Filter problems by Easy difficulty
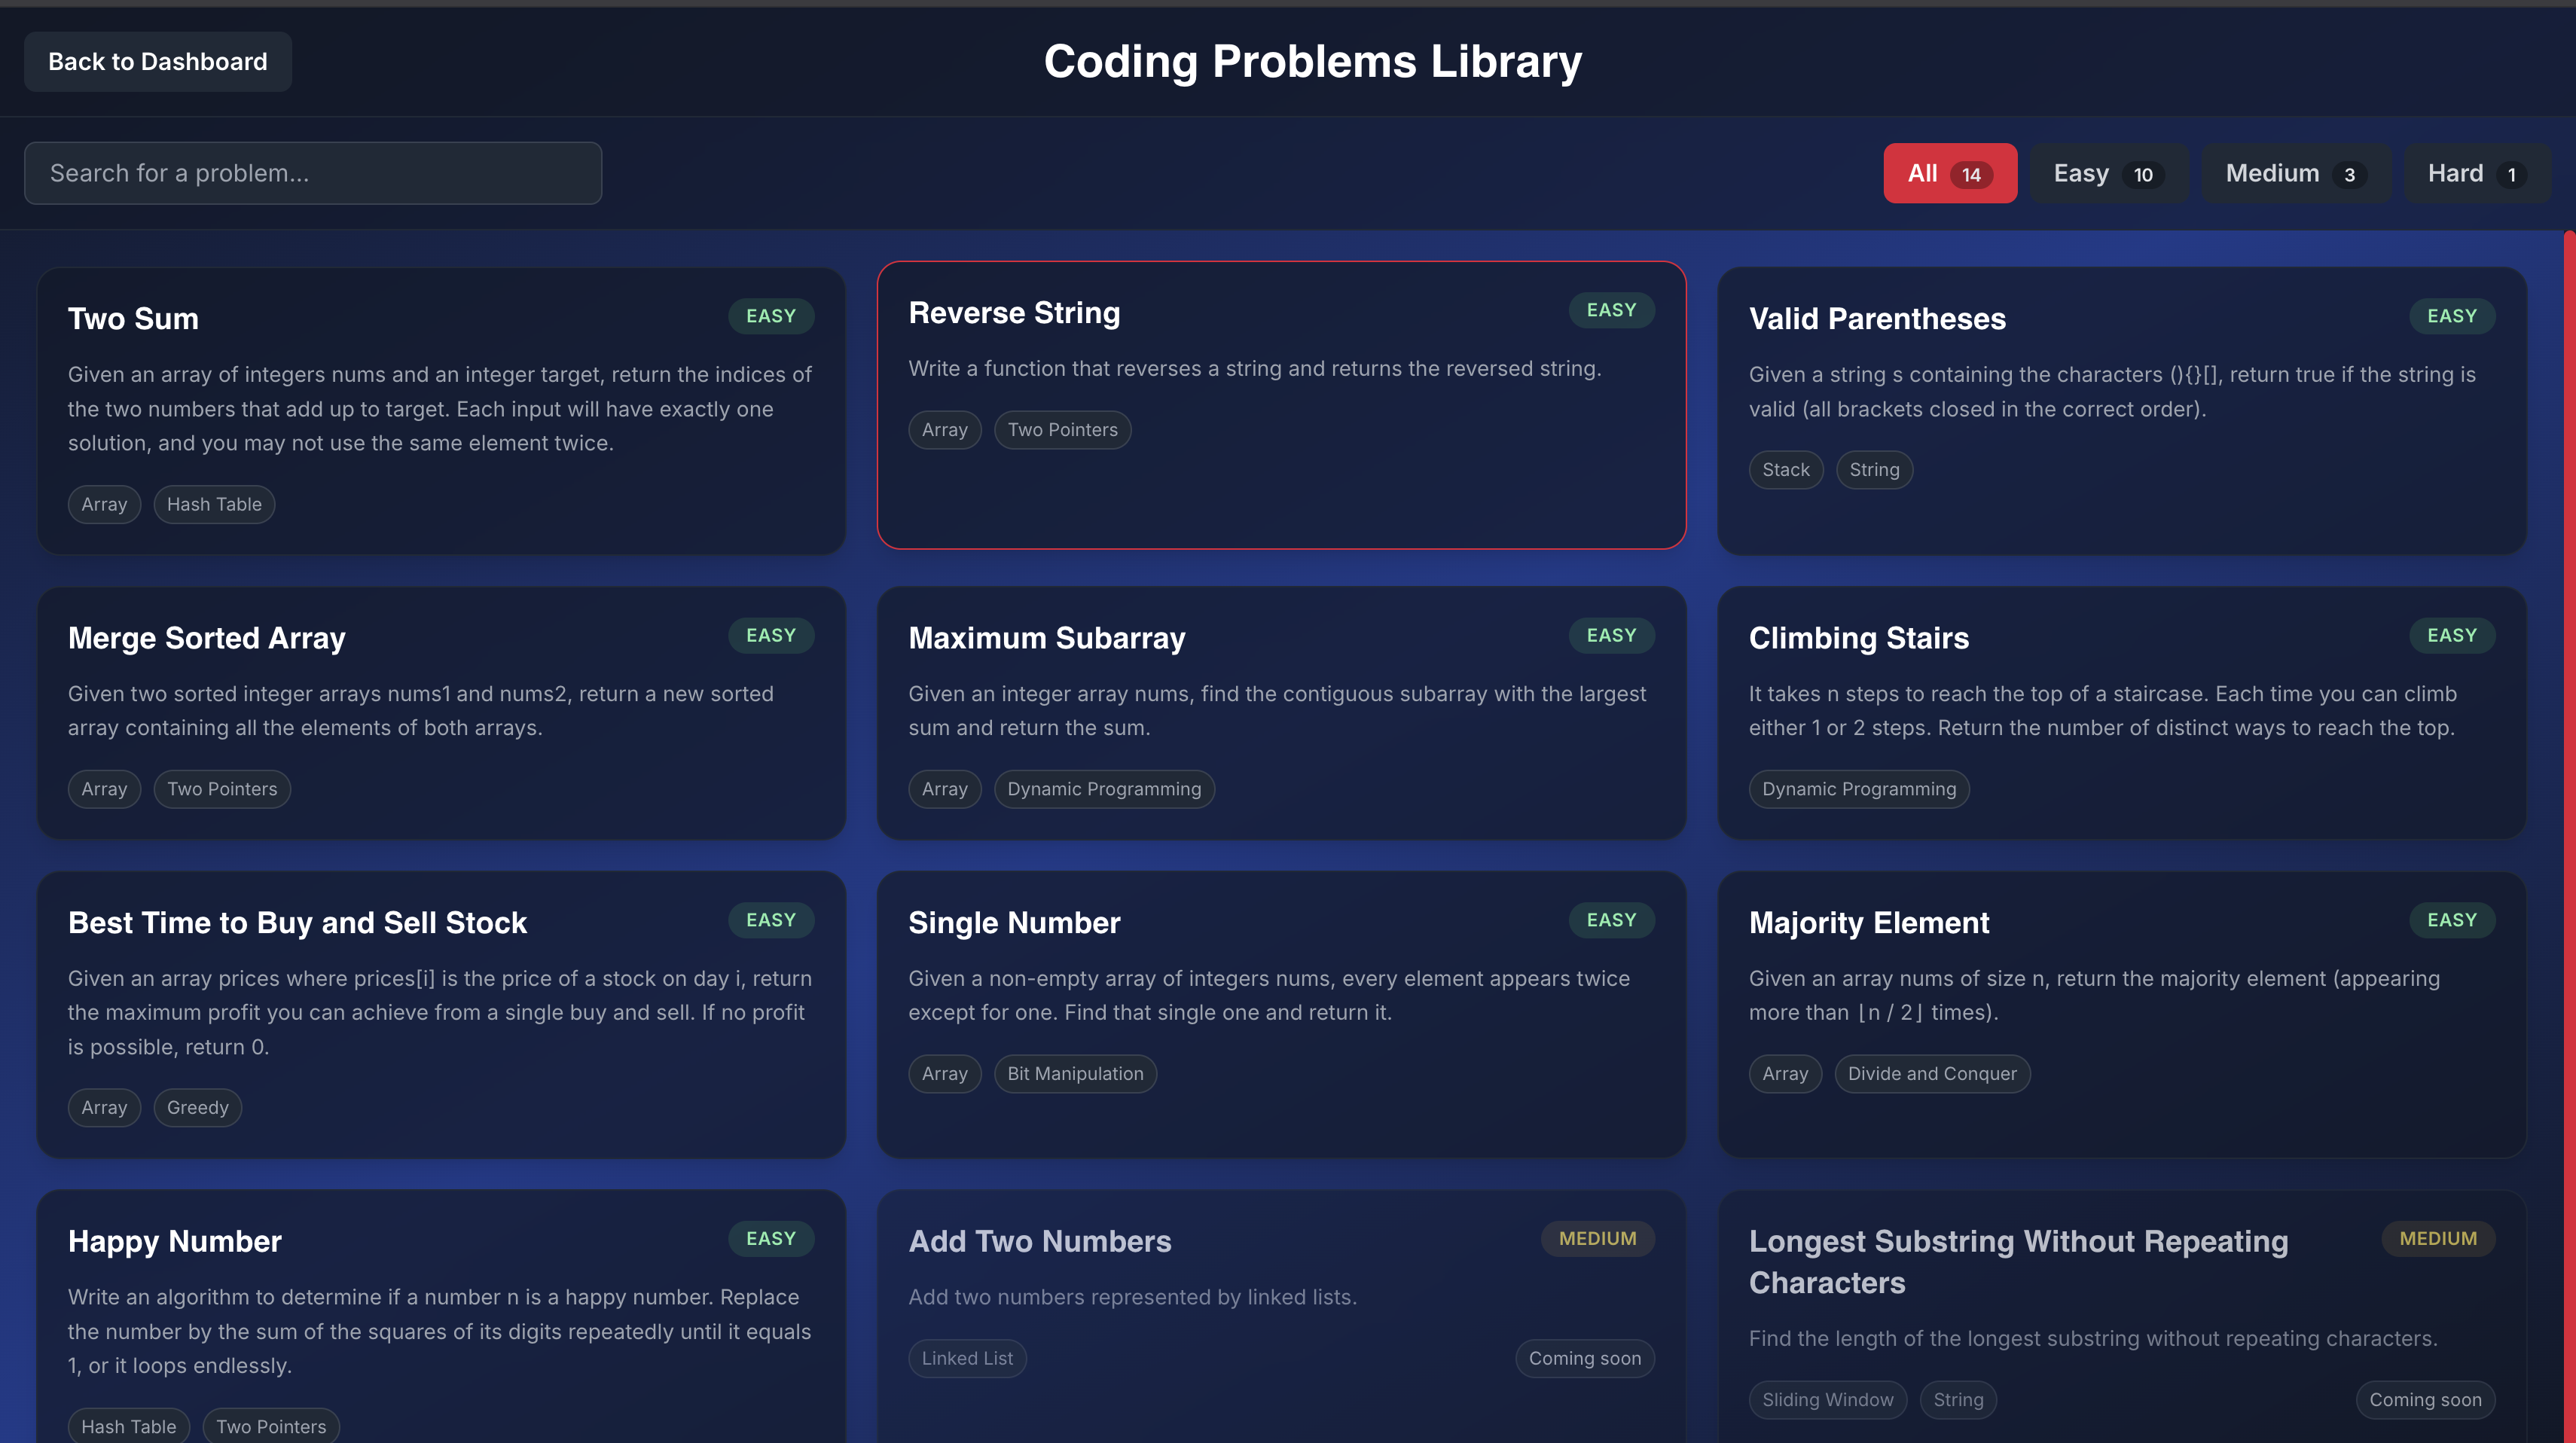2576x1443 pixels. pyautogui.click(x=2107, y=173)
